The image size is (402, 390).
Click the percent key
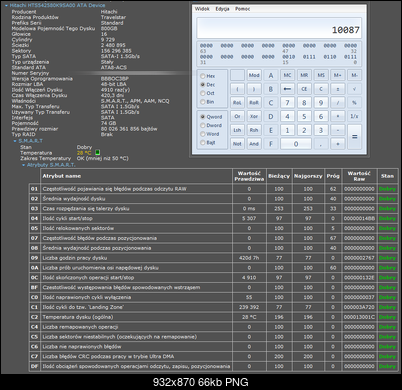354,103
